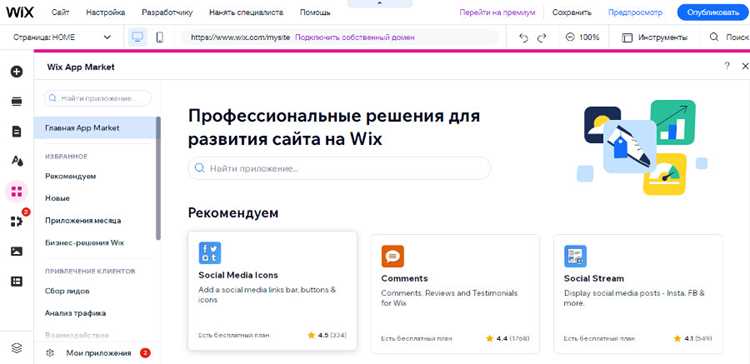Open the Add Elements plus icon

point(17,72)
